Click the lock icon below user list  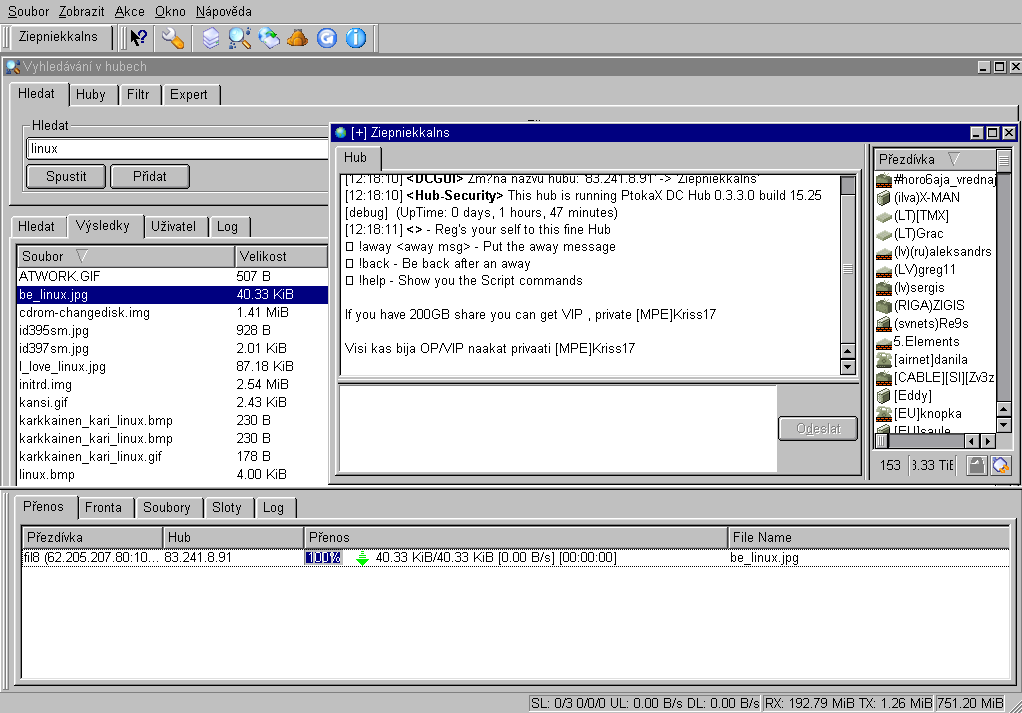click(x=976, y=465)
